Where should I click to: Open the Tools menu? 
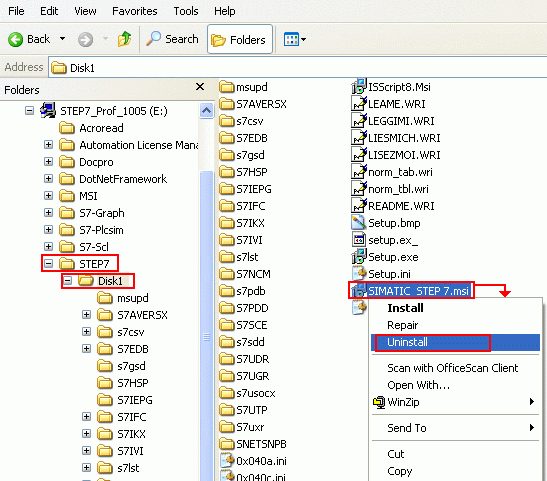[186, 11]
